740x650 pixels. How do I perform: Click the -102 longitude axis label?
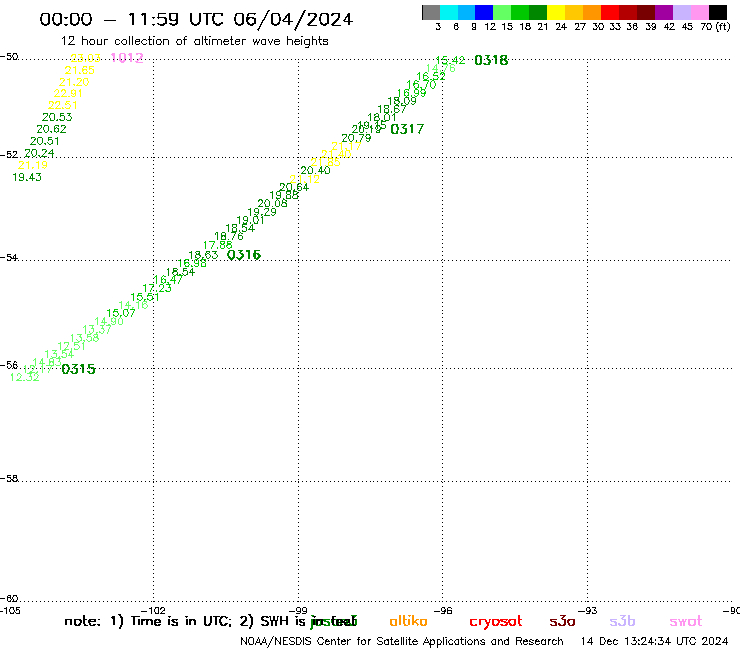click(153, 611)
